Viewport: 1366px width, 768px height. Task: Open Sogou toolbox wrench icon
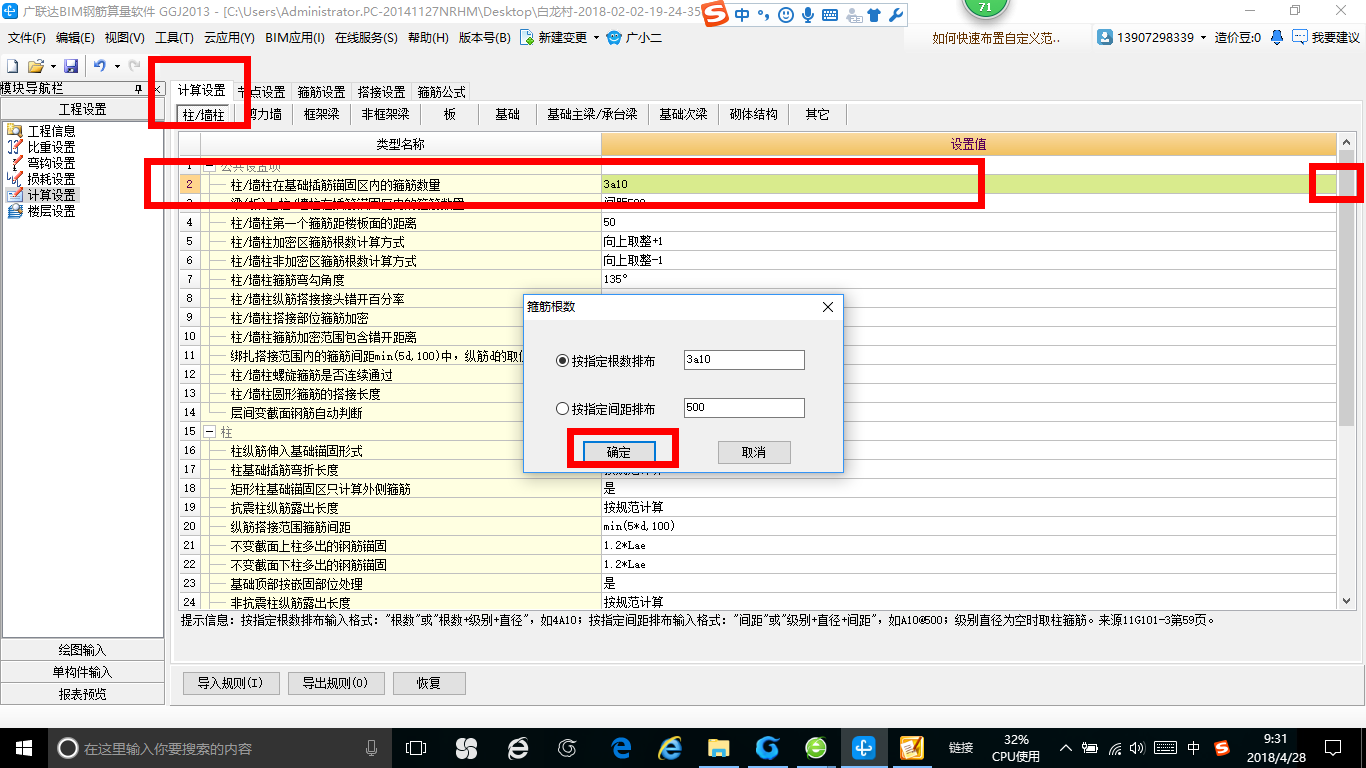895,15
